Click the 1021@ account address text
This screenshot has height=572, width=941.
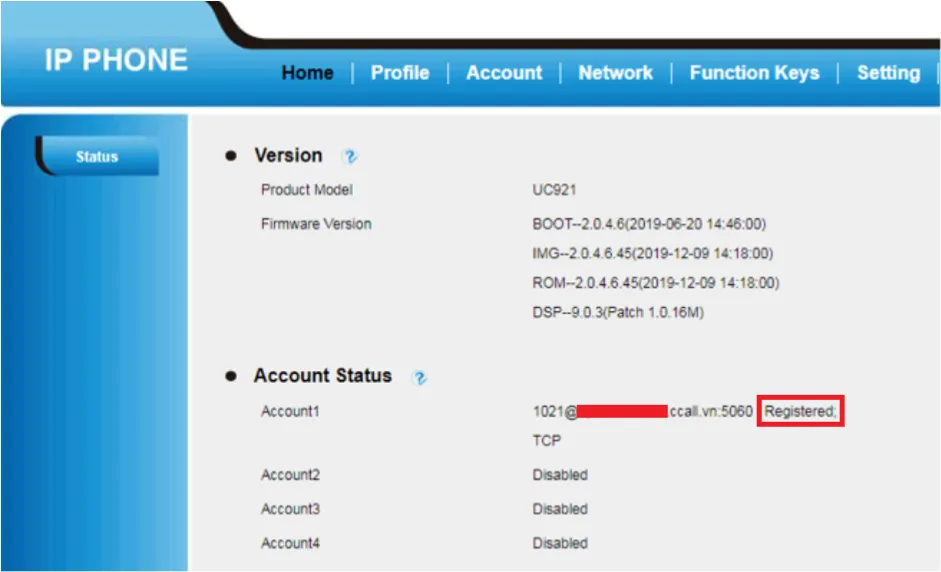point(642,411)
